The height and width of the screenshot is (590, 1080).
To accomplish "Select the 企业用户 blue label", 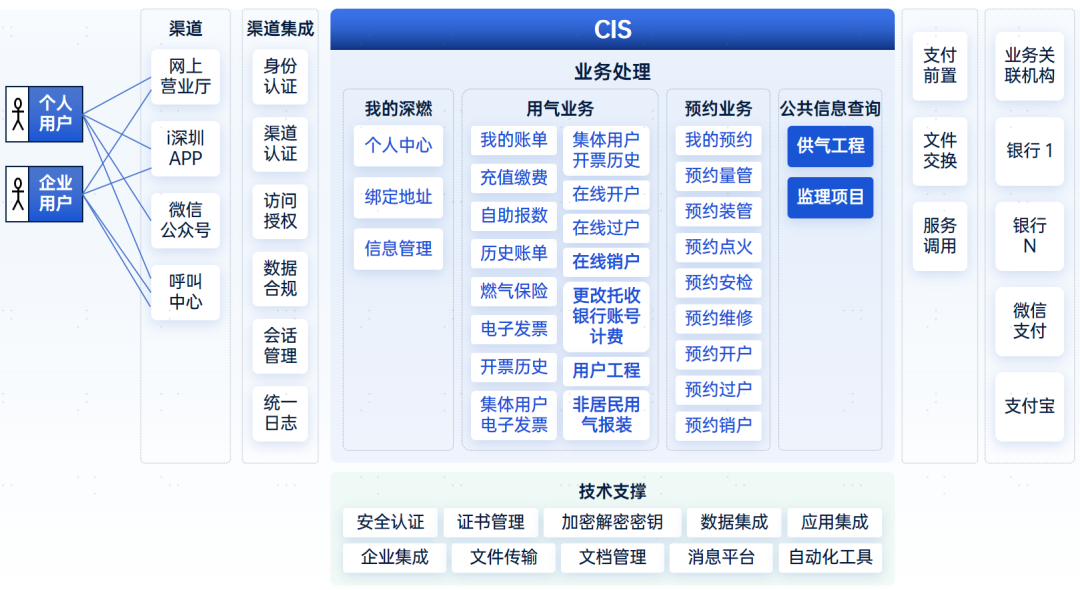I will click(x=55, y=194).
